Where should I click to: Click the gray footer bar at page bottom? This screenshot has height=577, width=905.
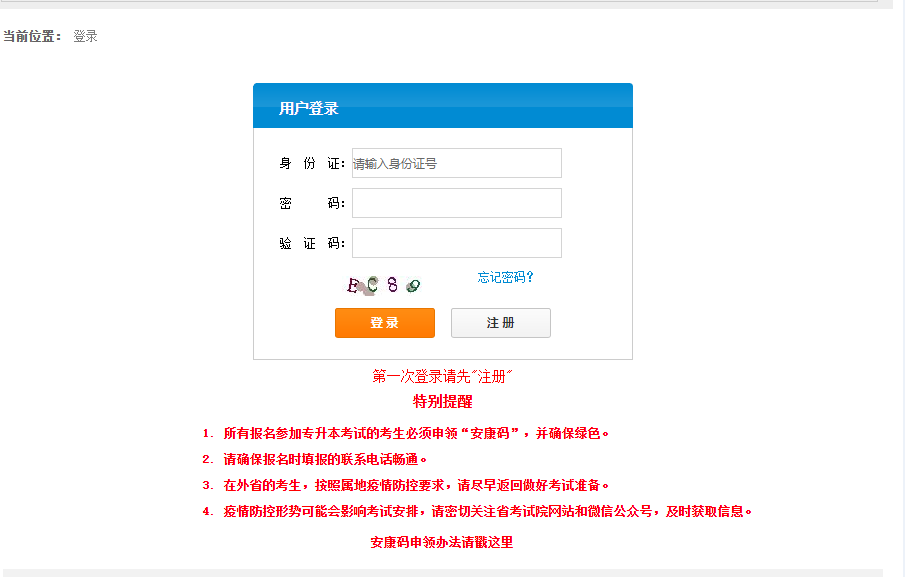(x=452, y=570)
